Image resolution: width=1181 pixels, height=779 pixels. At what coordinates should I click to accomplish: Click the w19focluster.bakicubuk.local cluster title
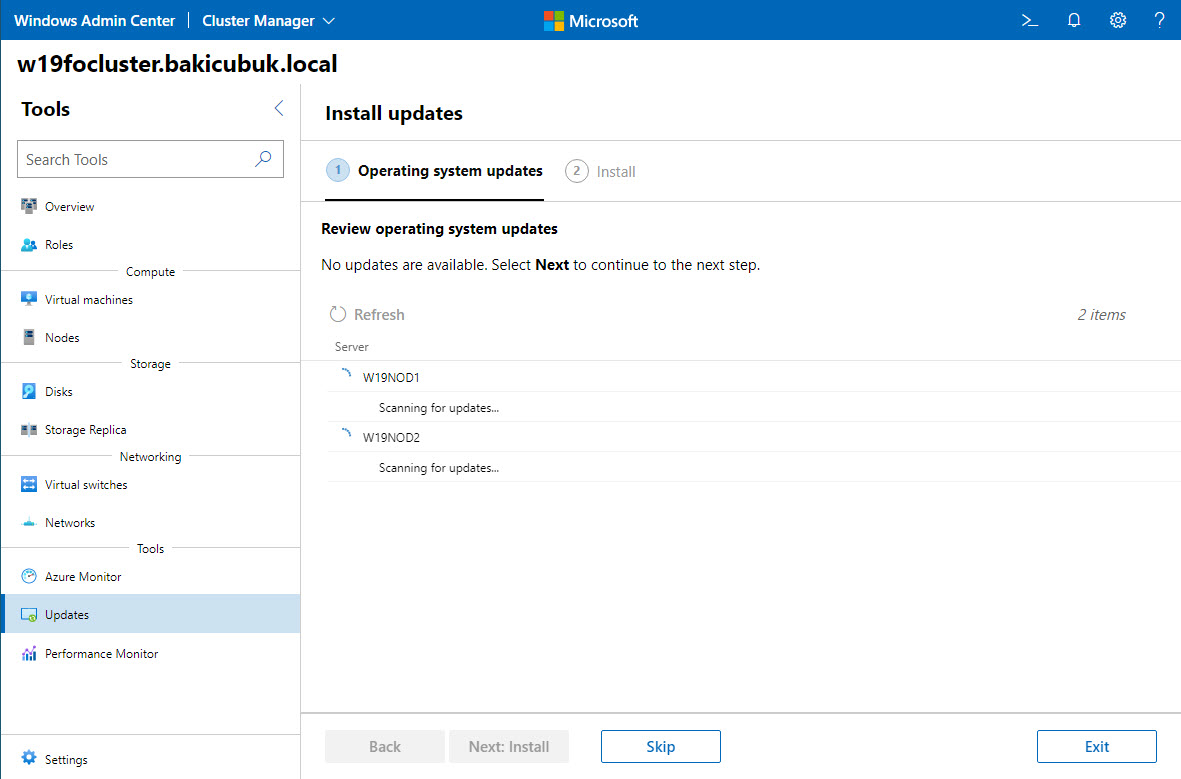177,64
